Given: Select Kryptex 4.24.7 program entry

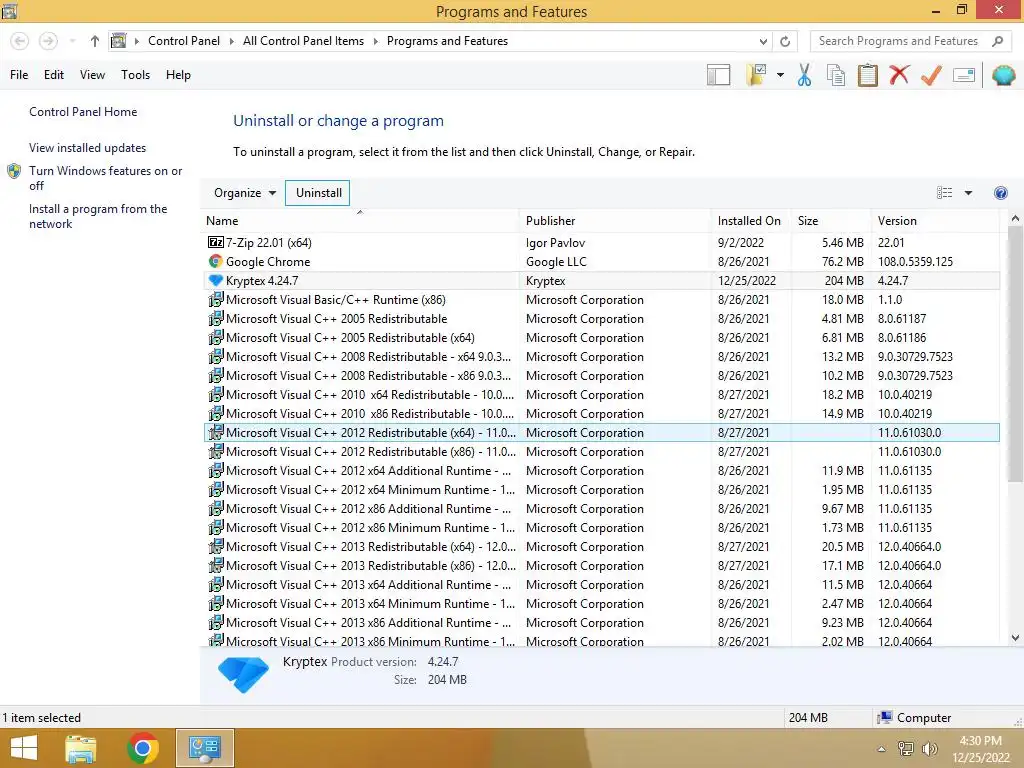Looking at the screenshot, I should [601, 280].
